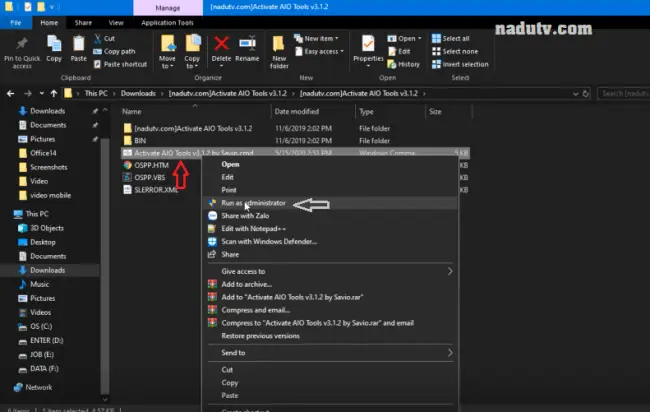
Task: Choose Open in context menu
Action: (x=330, y=165)
